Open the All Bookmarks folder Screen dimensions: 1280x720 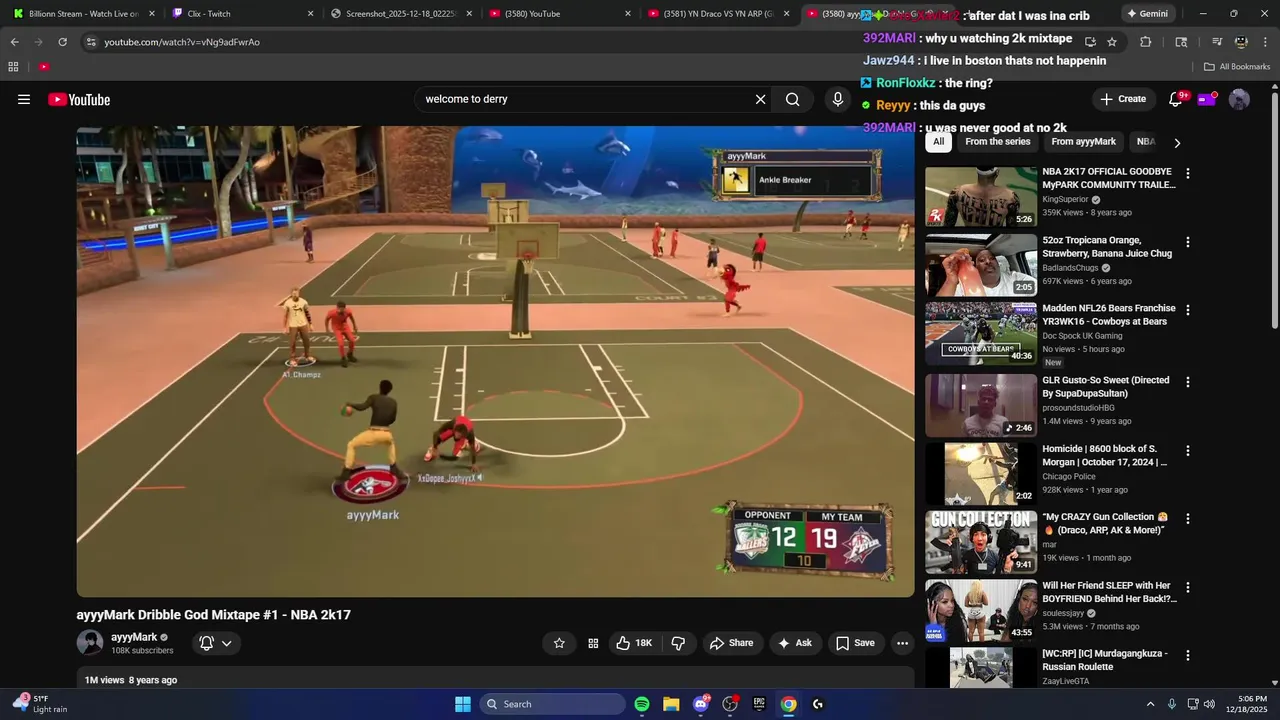click(1237, 67)
